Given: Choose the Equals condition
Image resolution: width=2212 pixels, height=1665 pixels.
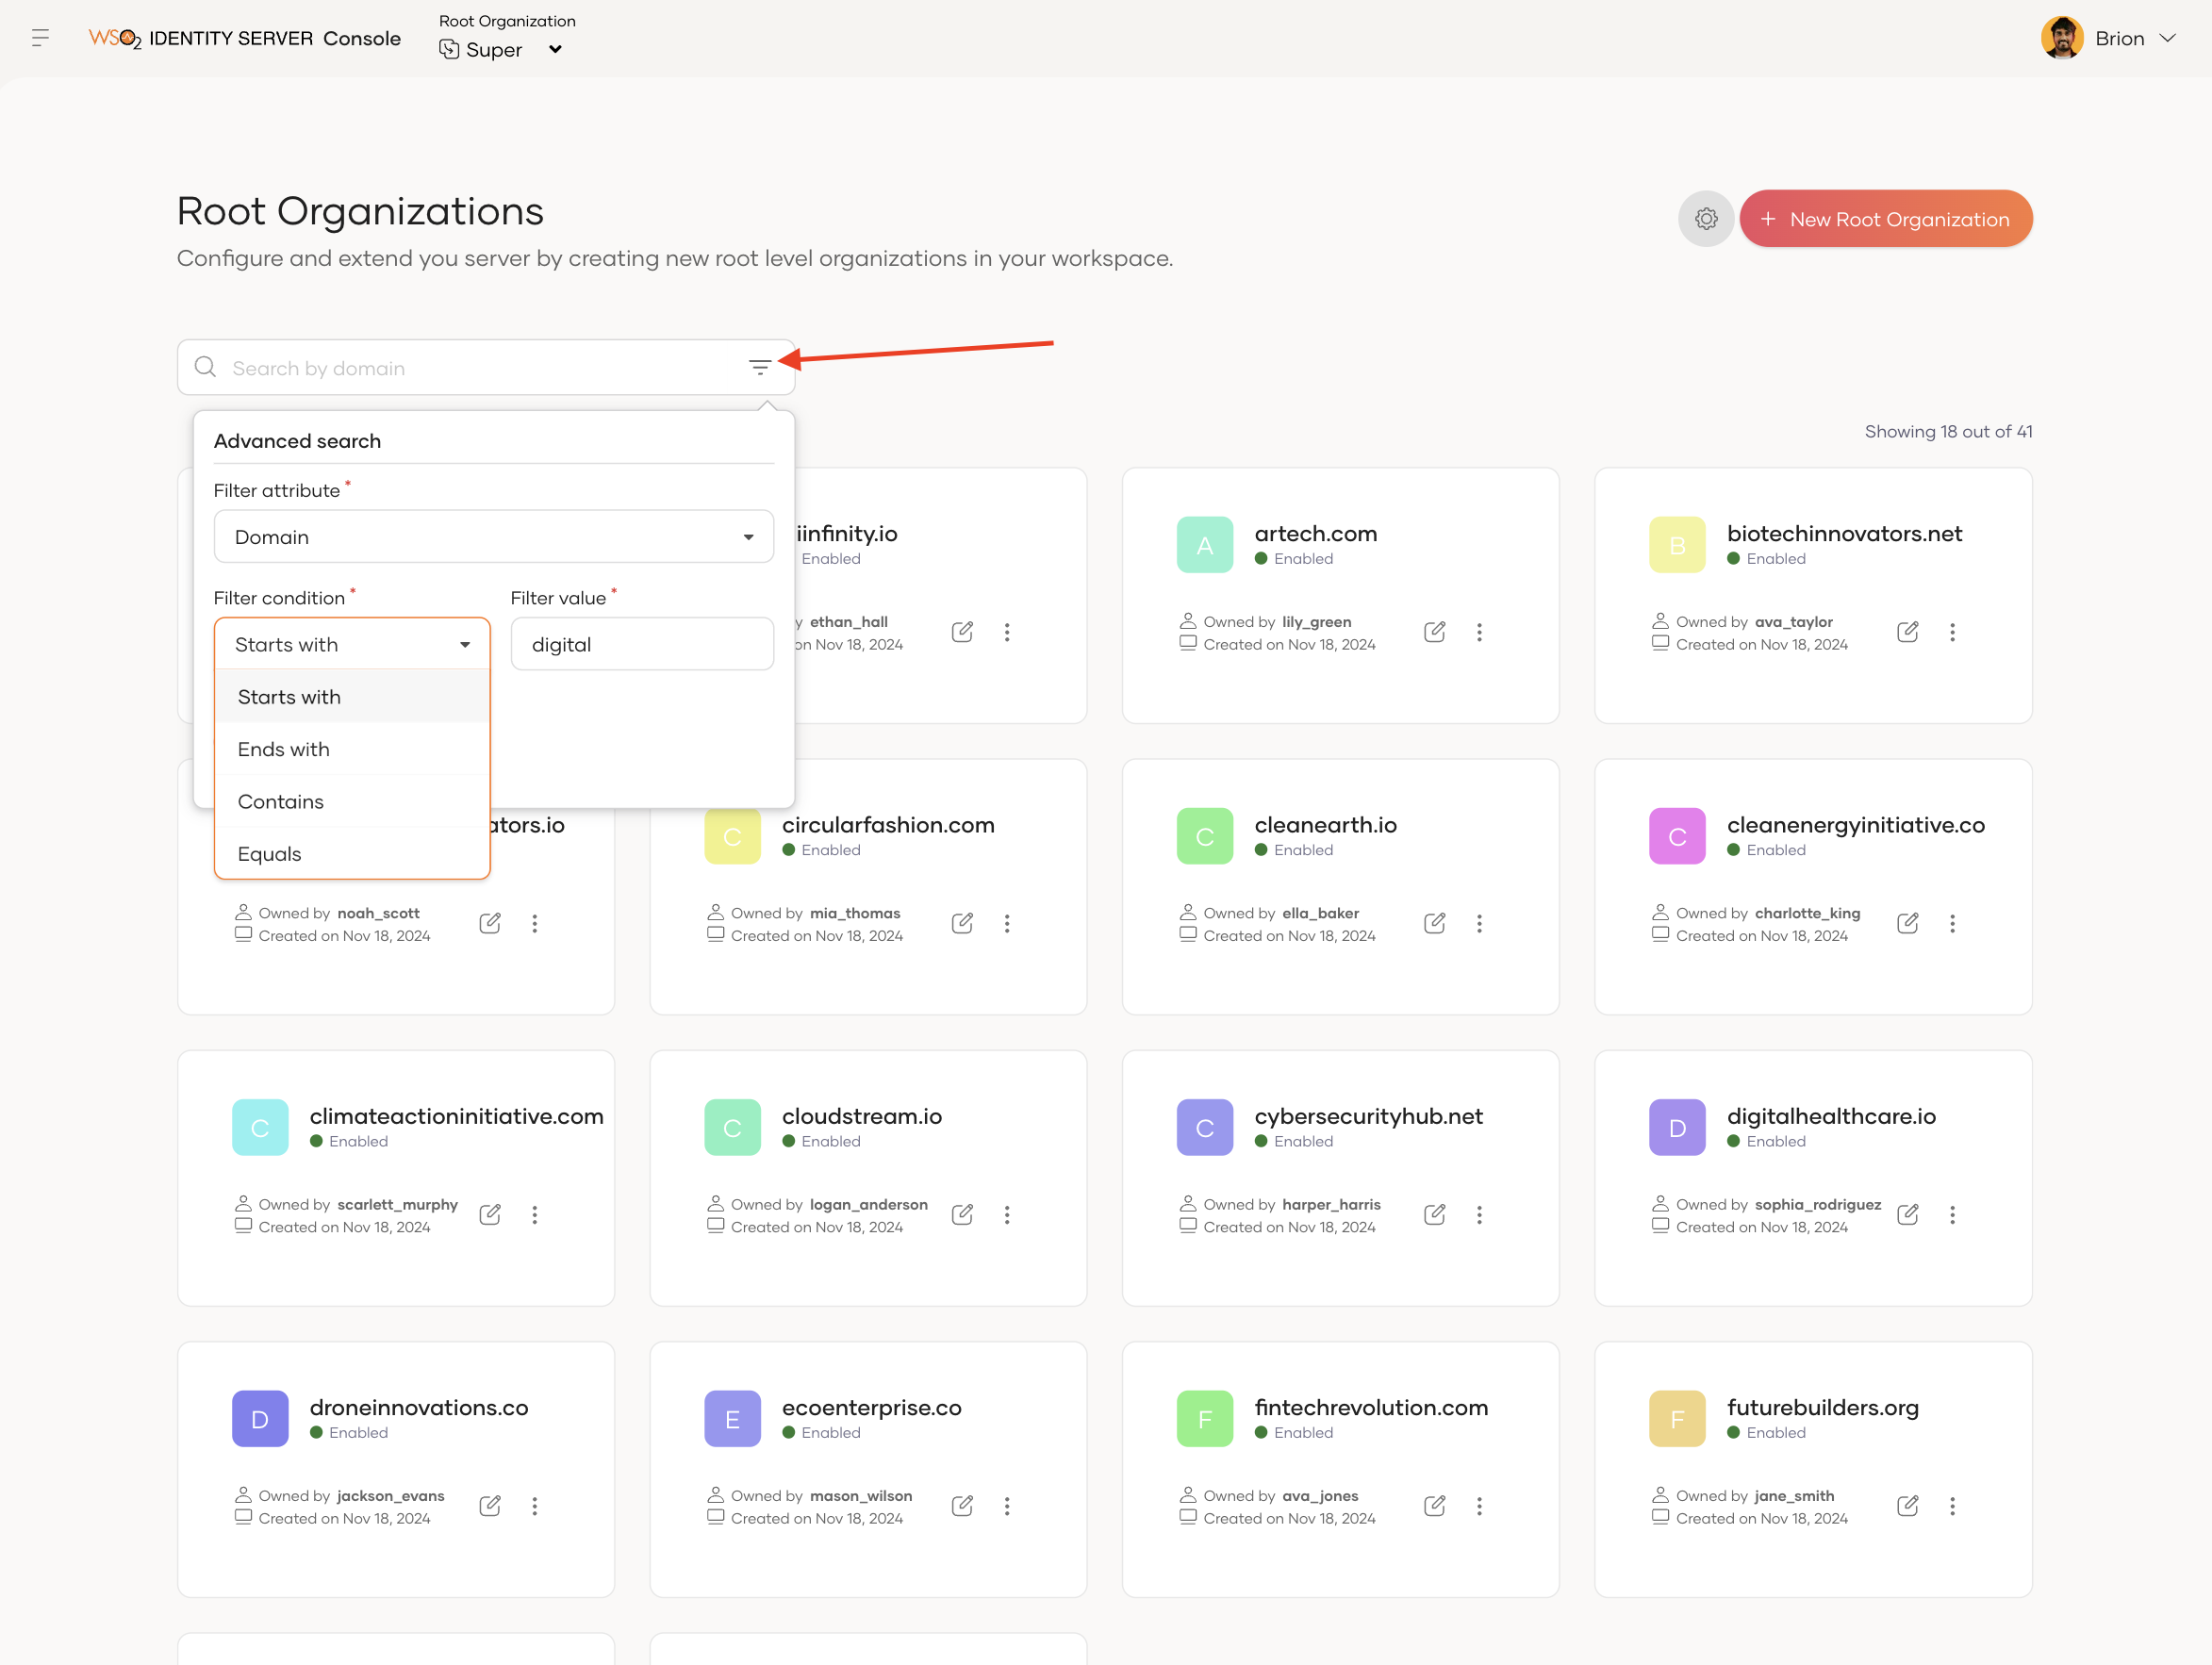Looking at the screenshot, I should (352, 854).
